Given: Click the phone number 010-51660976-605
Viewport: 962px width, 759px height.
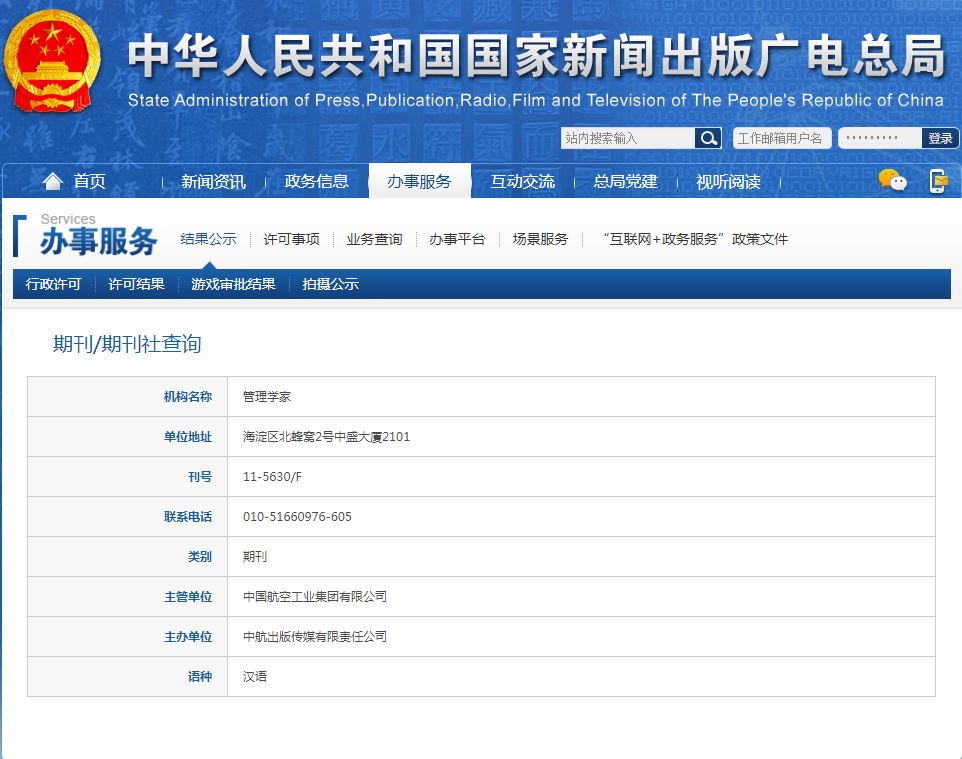Looking at the screenshot, I should coord(297,517).
